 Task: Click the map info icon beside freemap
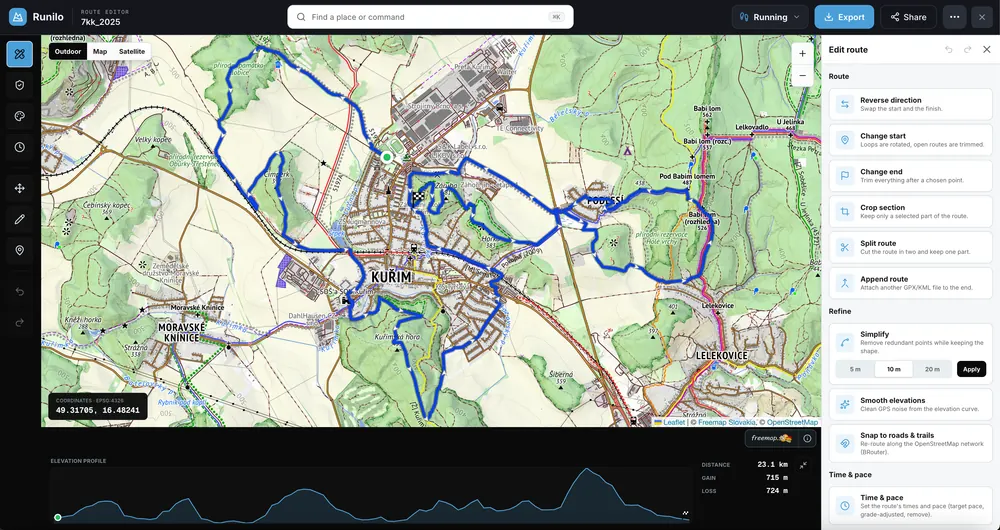point(807,438)
